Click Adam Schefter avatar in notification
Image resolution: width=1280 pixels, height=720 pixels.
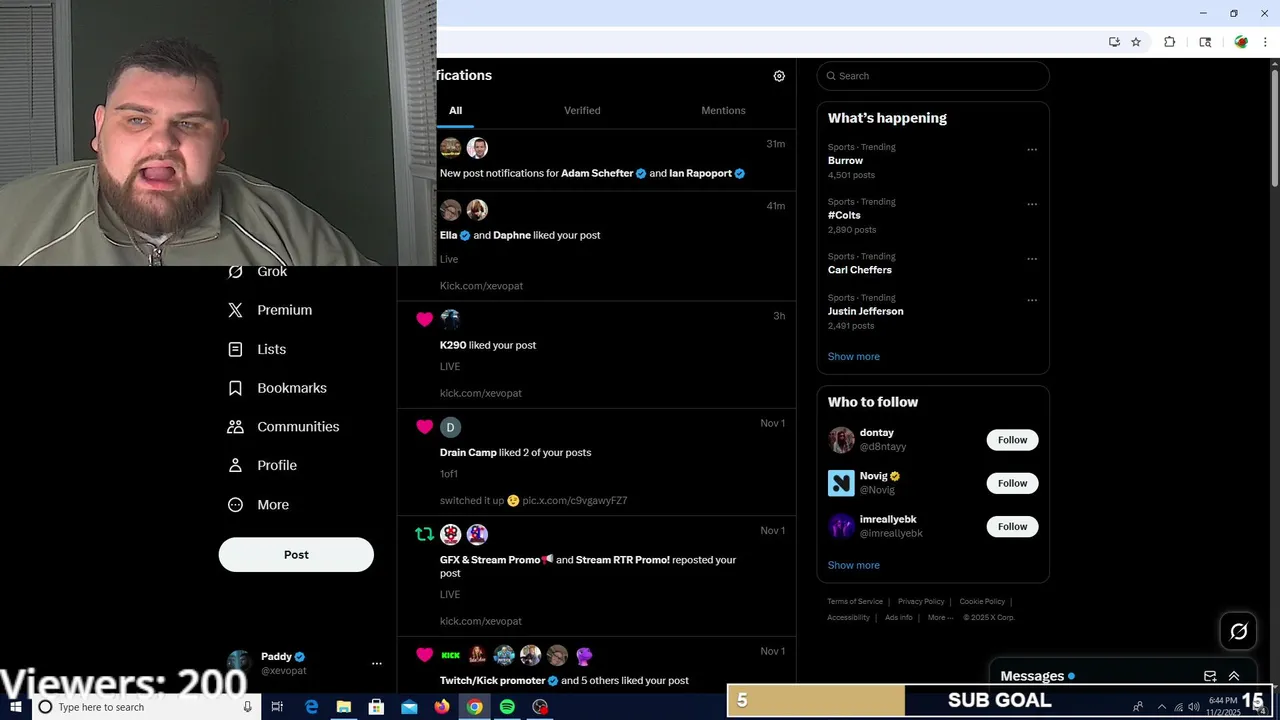pyautogui.click(x=451, y=148)
